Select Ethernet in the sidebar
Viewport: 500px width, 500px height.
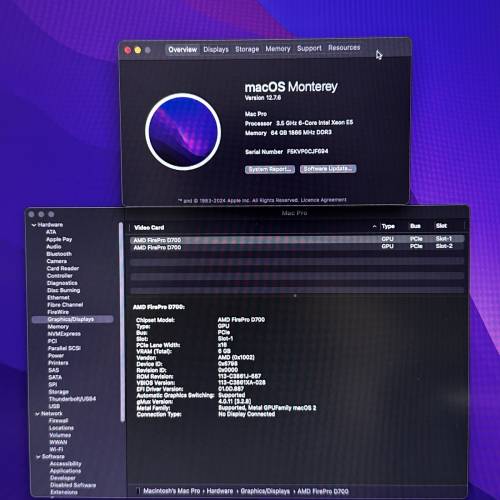click(x=58, y=298)
